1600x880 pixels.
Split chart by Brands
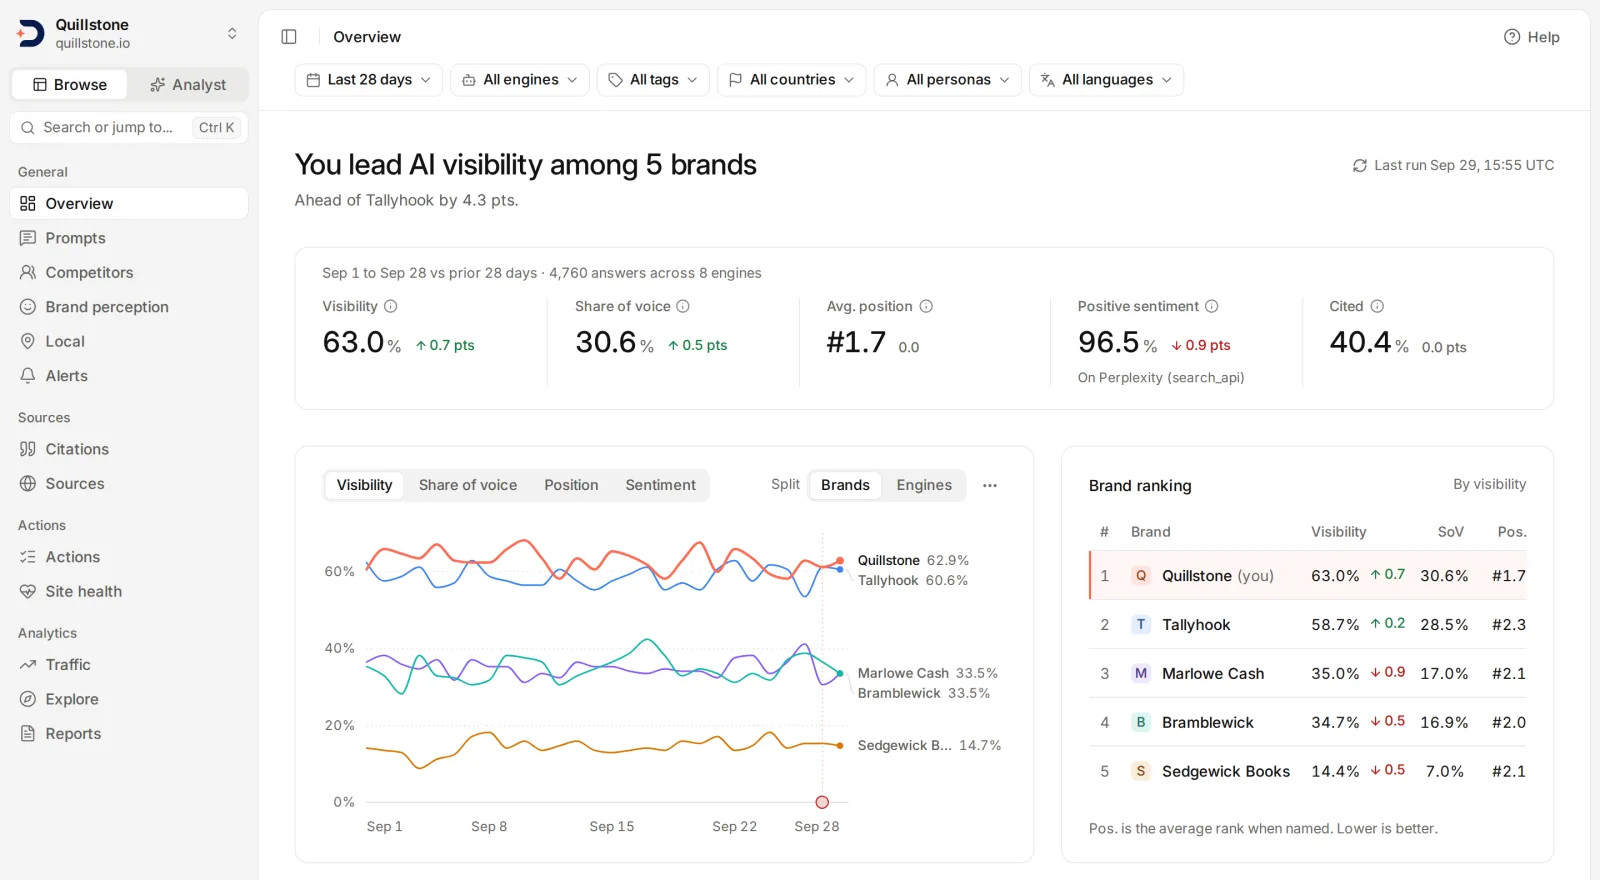tap(845, 485)
